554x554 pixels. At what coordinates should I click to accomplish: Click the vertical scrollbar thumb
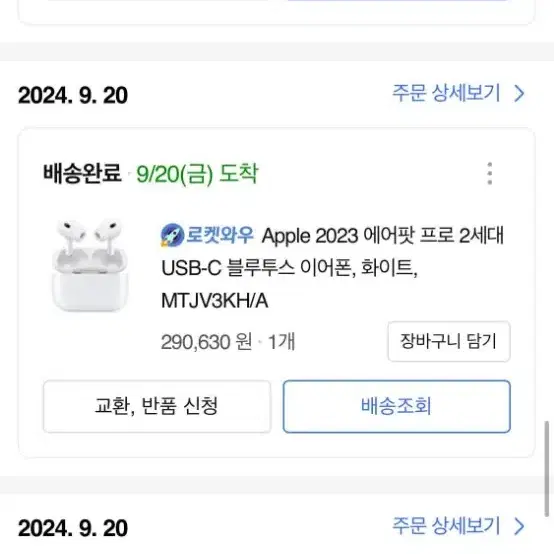[547, 468]
